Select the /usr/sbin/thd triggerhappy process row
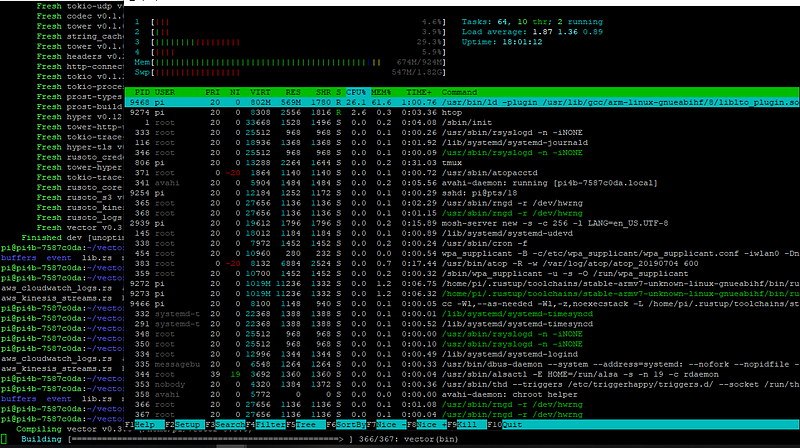Viewport: 800px width, 448px height. pos(462,385)
